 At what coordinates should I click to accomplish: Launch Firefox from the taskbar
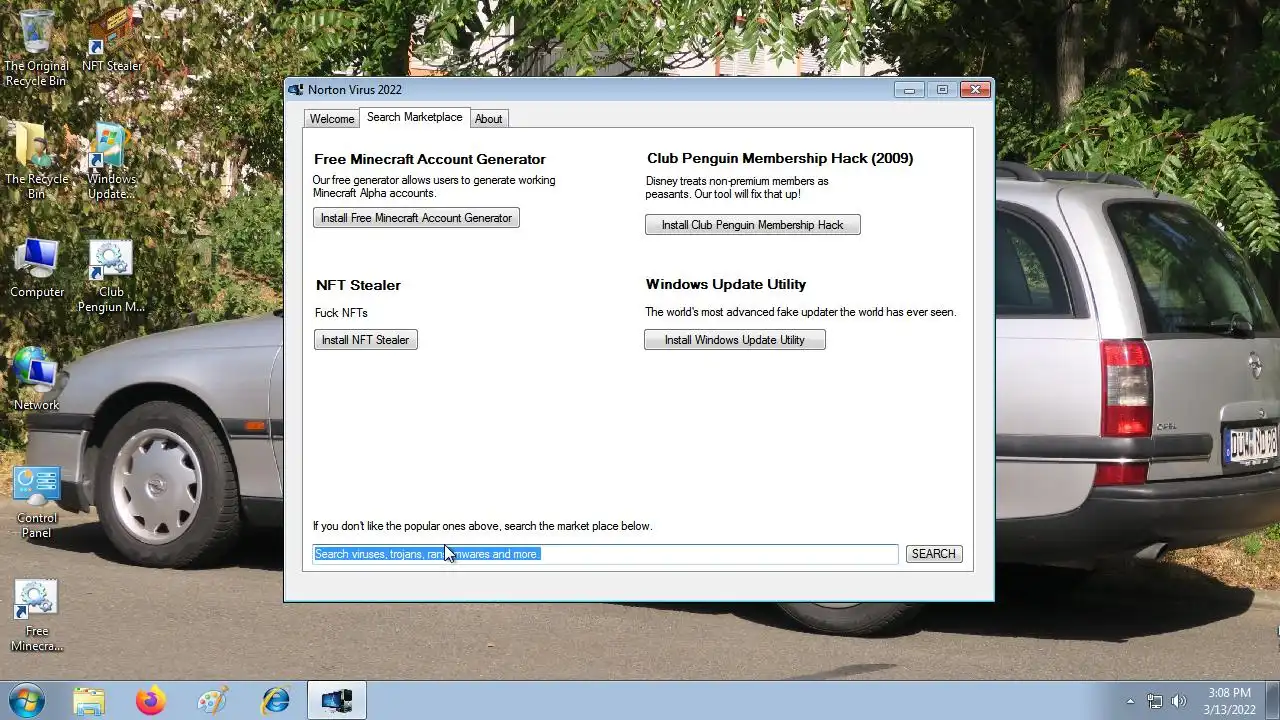151,701
